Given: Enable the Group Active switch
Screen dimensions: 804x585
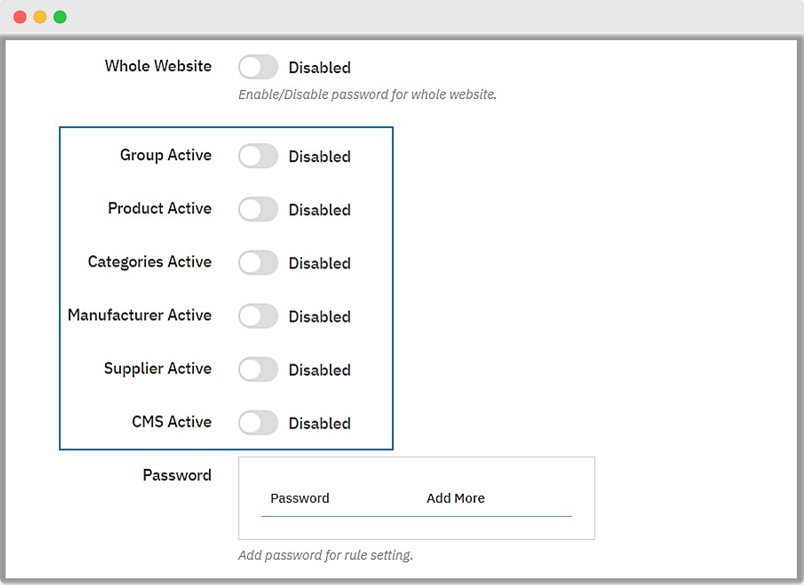Looking at the screenshot, I should [x=257, y=156].
